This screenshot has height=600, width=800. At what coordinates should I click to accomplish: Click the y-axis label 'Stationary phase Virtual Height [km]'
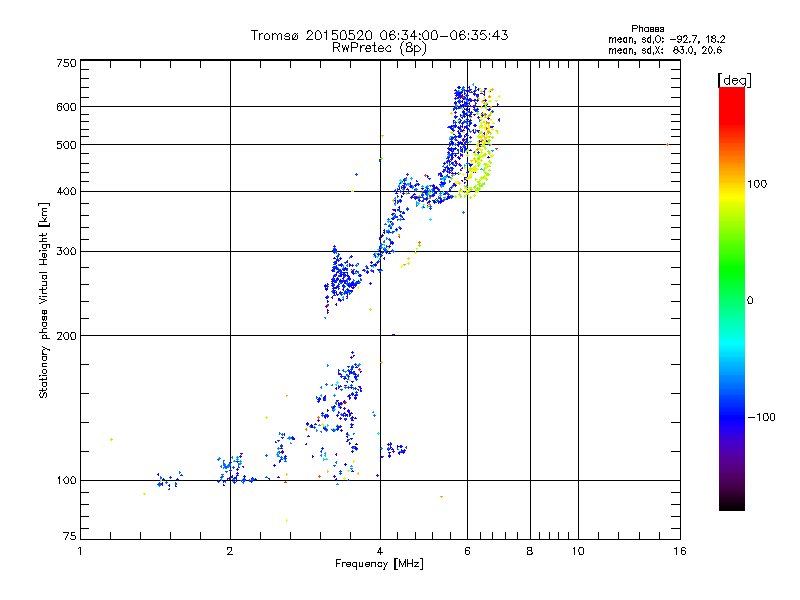click(x=44, y=300)
